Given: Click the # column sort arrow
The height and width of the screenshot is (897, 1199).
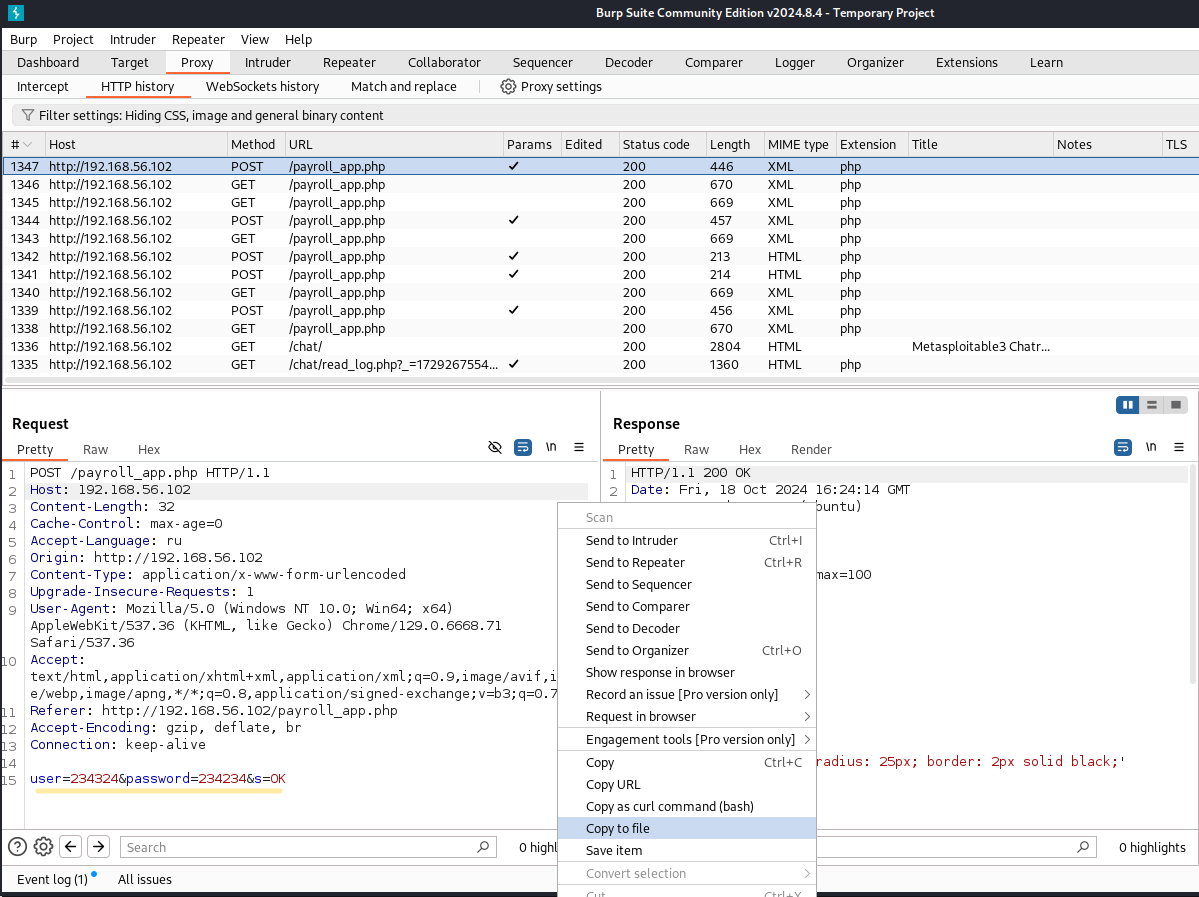Looking at the screenshot, I should pyautogui.click(x=28, y=145).
